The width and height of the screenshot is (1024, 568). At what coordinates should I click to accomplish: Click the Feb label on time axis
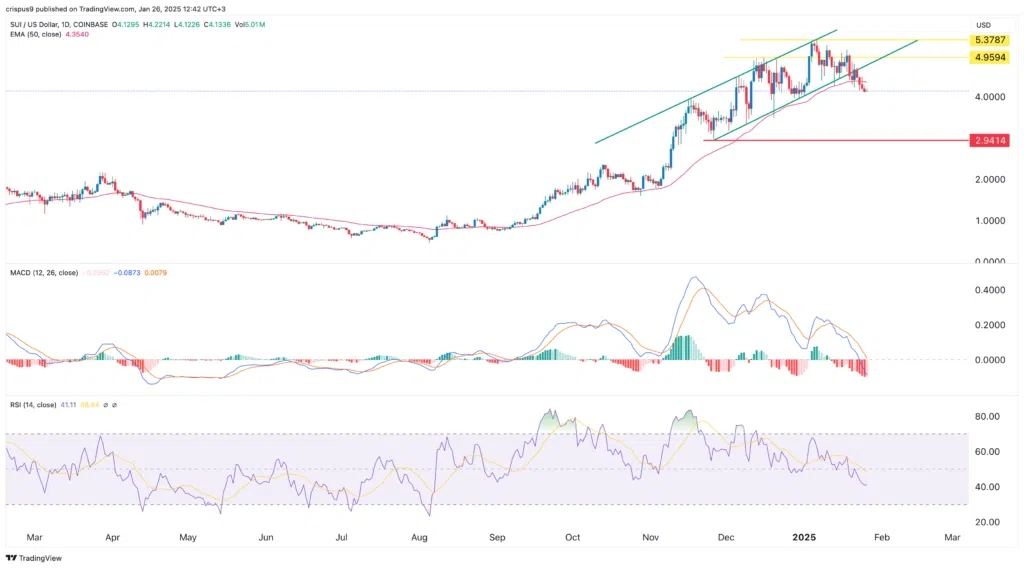click(x=882, y=537)
